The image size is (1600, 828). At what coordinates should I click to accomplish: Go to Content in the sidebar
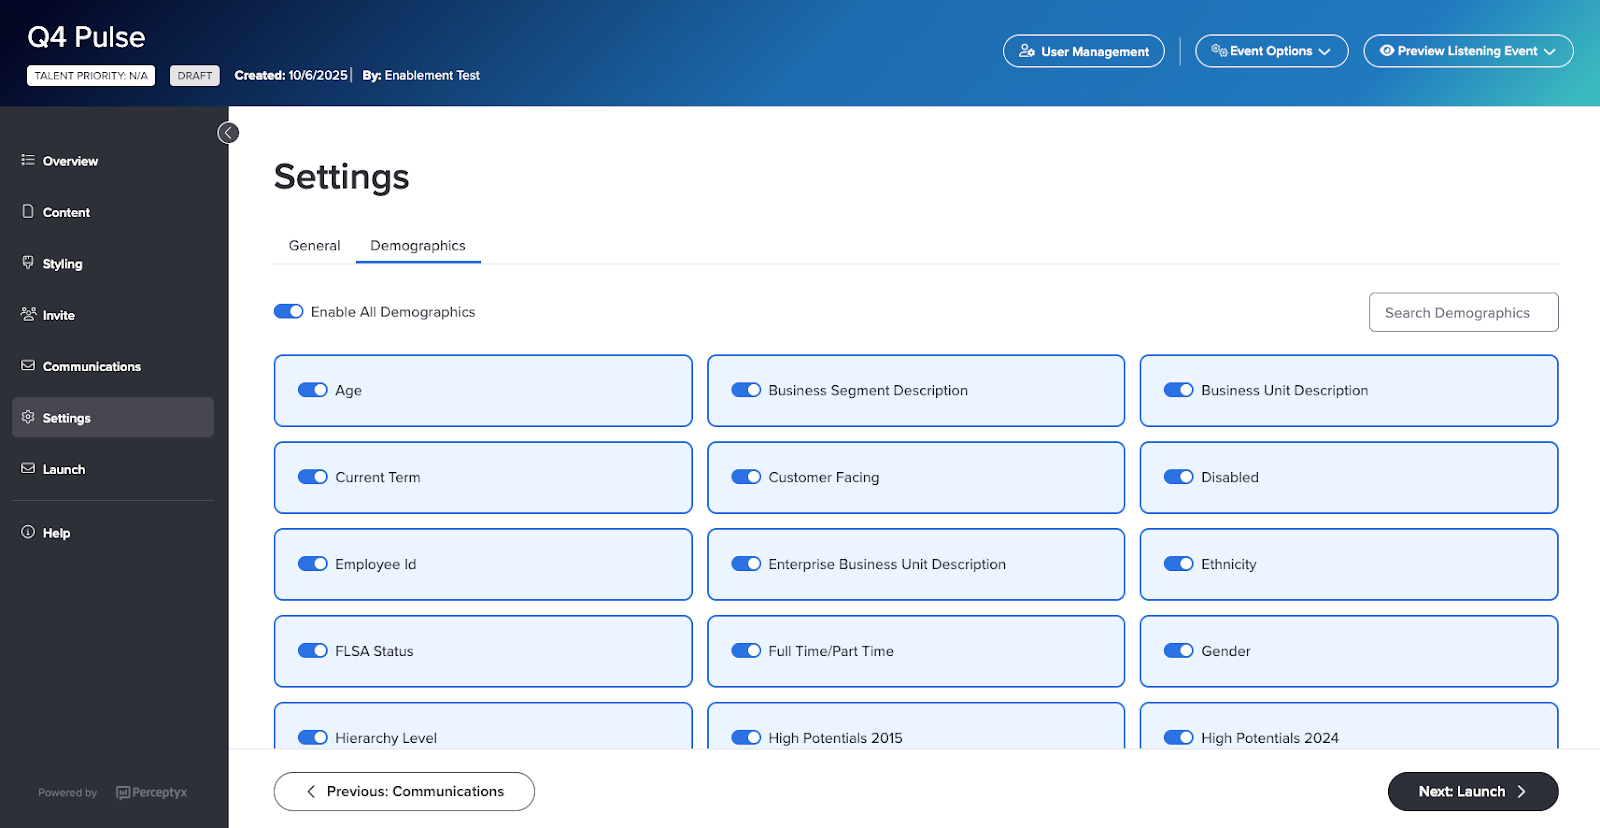coord(113,212)
